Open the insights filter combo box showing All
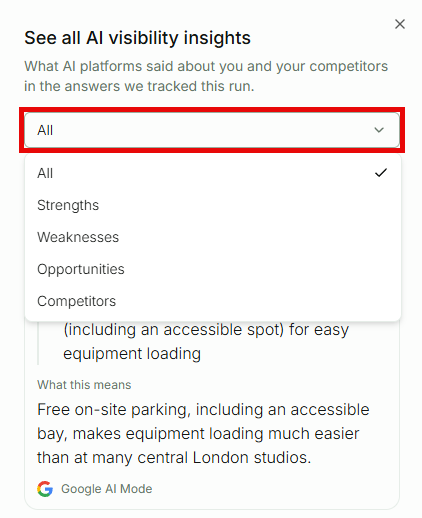This screenshot has height=518, width=422. click(212, 130)
